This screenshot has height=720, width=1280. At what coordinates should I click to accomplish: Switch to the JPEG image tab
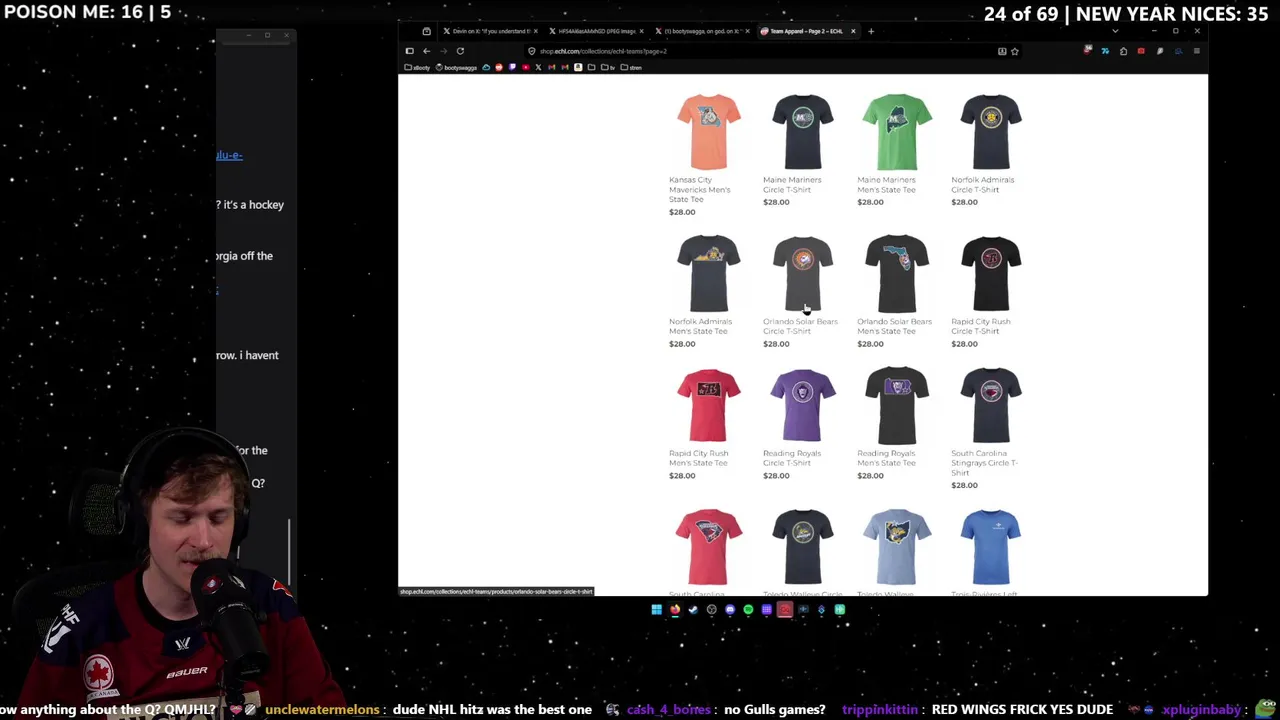tap(595, 31)
